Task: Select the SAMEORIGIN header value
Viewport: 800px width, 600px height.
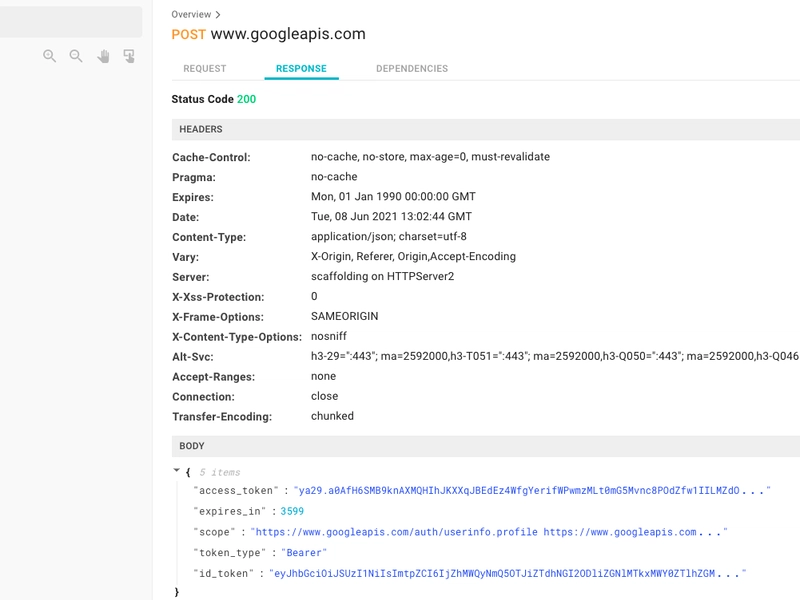Action: tap(344, 316)
